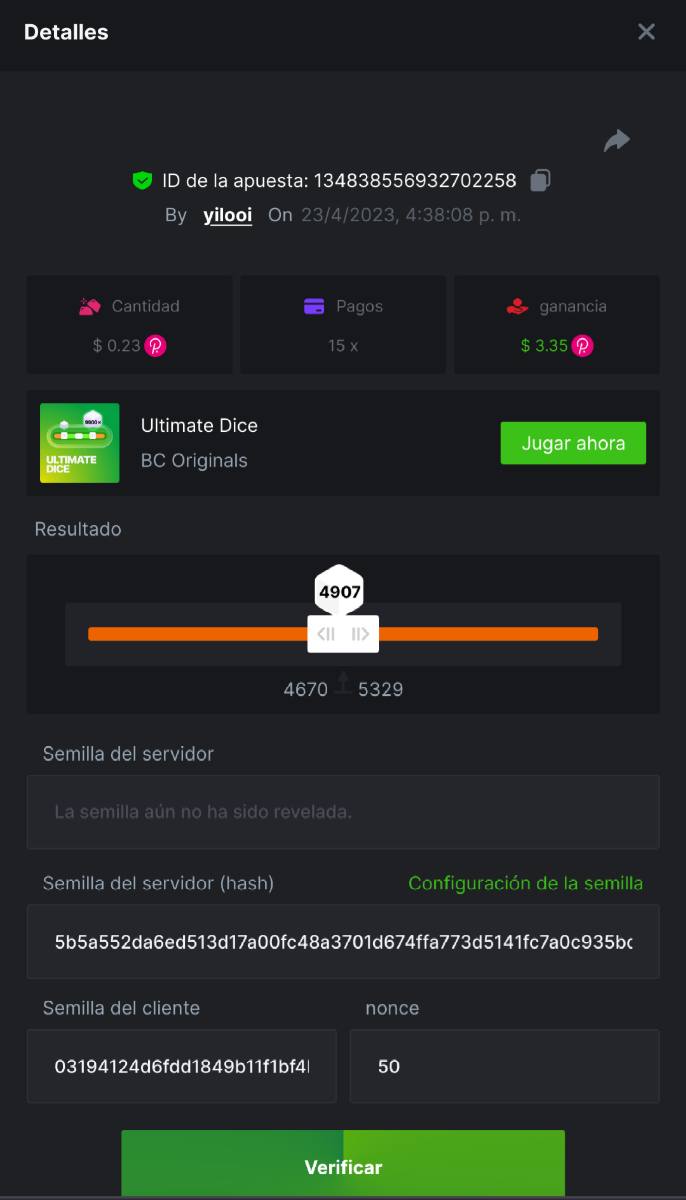
Task: Click the Cantidad dice icon
Action: coord(90,307)
